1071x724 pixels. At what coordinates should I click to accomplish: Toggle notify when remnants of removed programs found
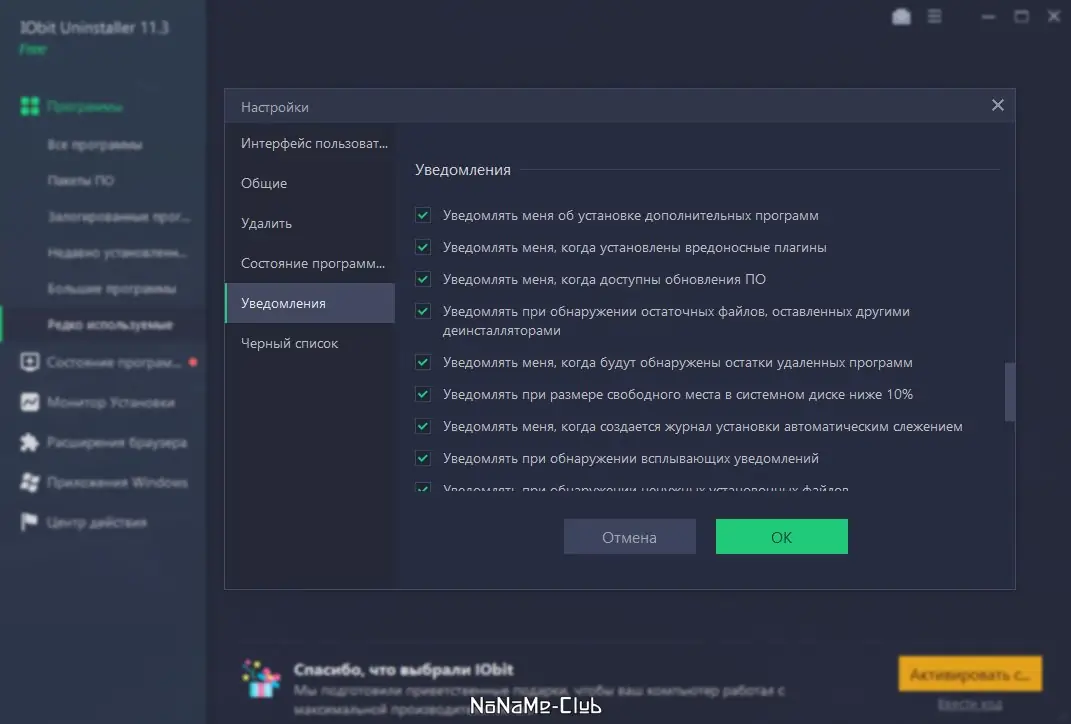tap(423, 363)
